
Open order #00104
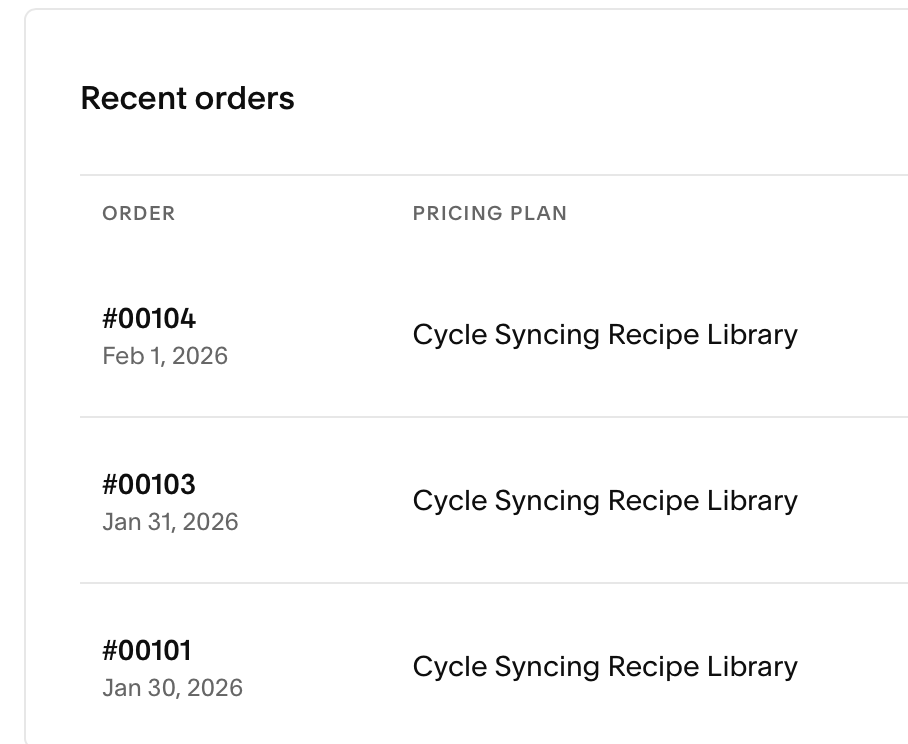pos(149,319)
